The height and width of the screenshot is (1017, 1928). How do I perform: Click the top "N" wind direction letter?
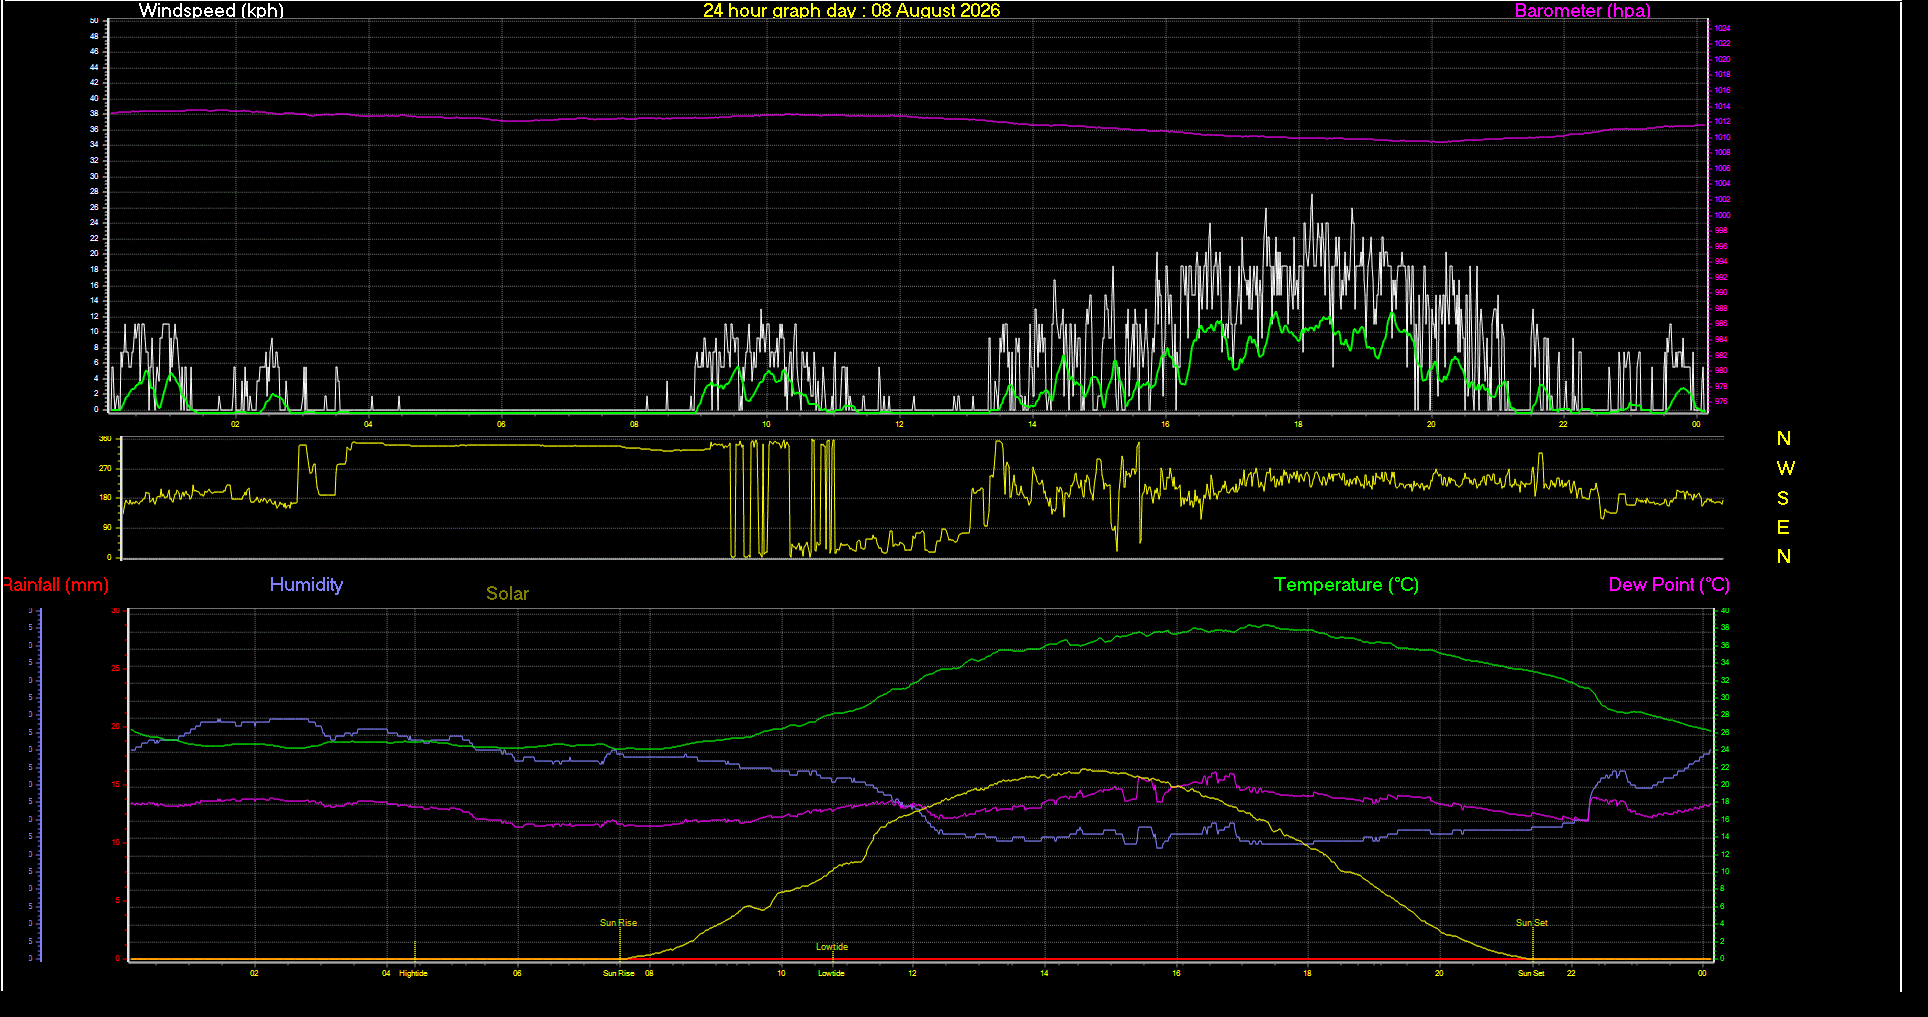(1784, 439)
